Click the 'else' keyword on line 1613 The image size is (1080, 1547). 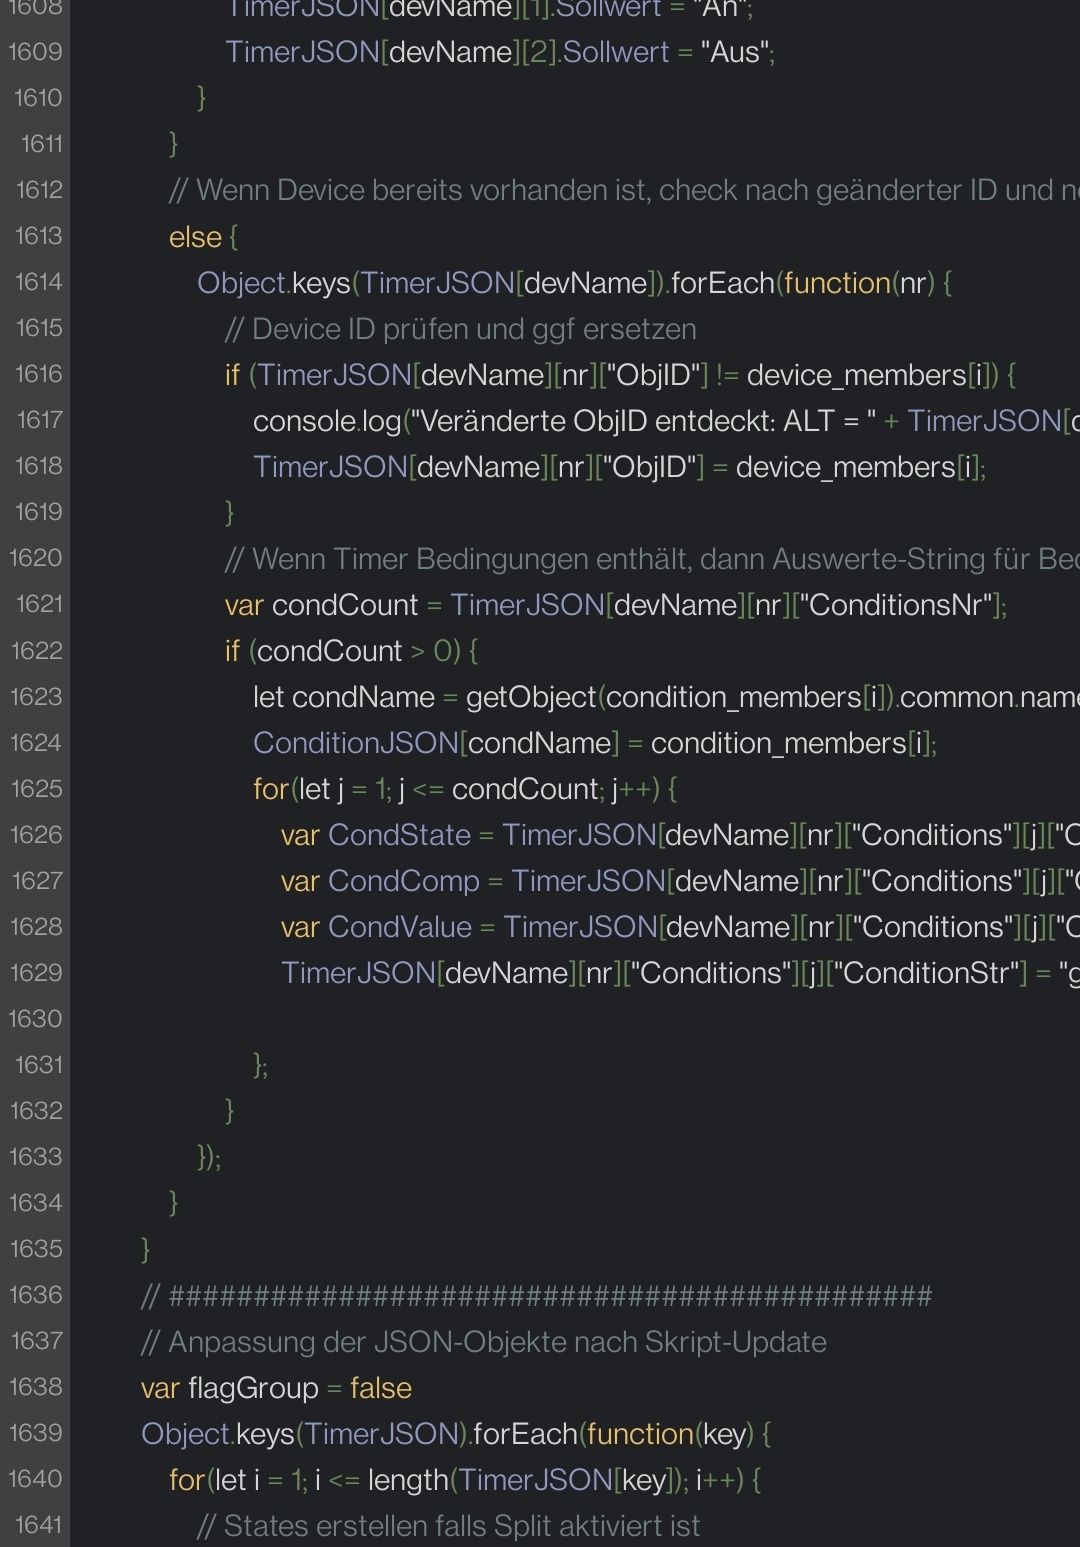tap(195, 237)
